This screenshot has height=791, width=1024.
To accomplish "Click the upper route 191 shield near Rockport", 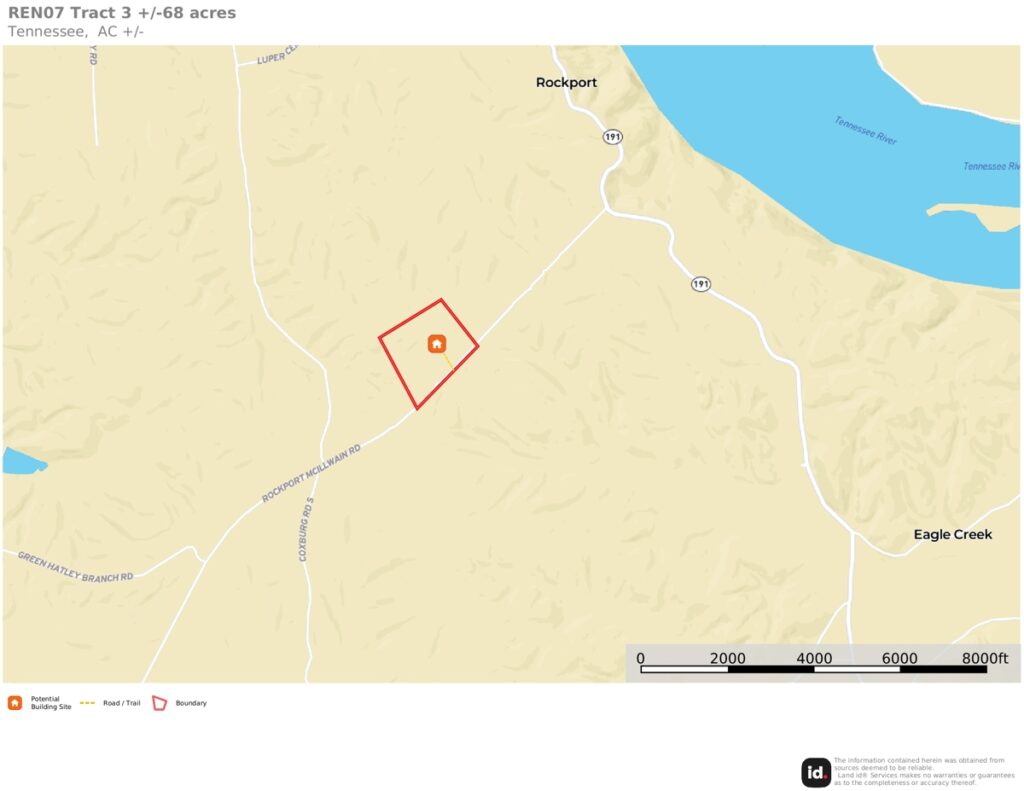I will tap(612, 137).
